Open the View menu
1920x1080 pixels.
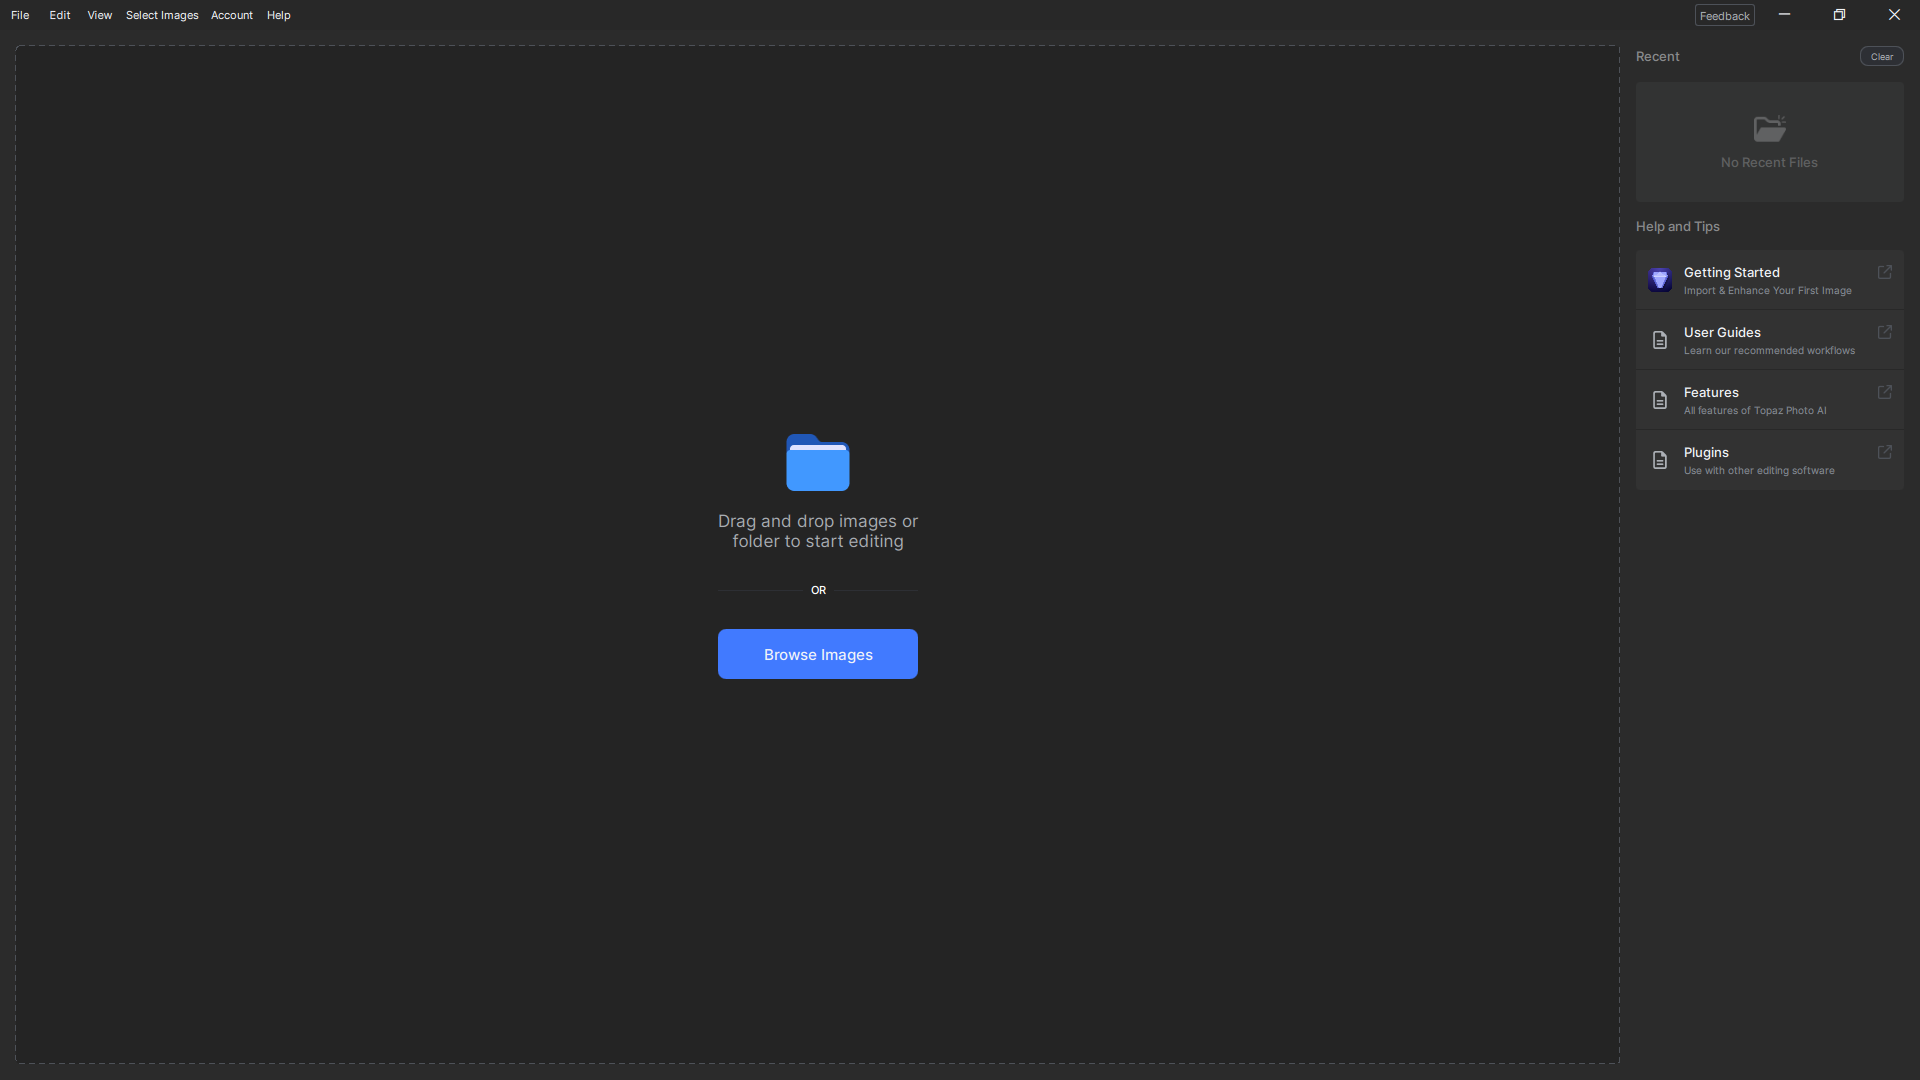tap(99, 15)
